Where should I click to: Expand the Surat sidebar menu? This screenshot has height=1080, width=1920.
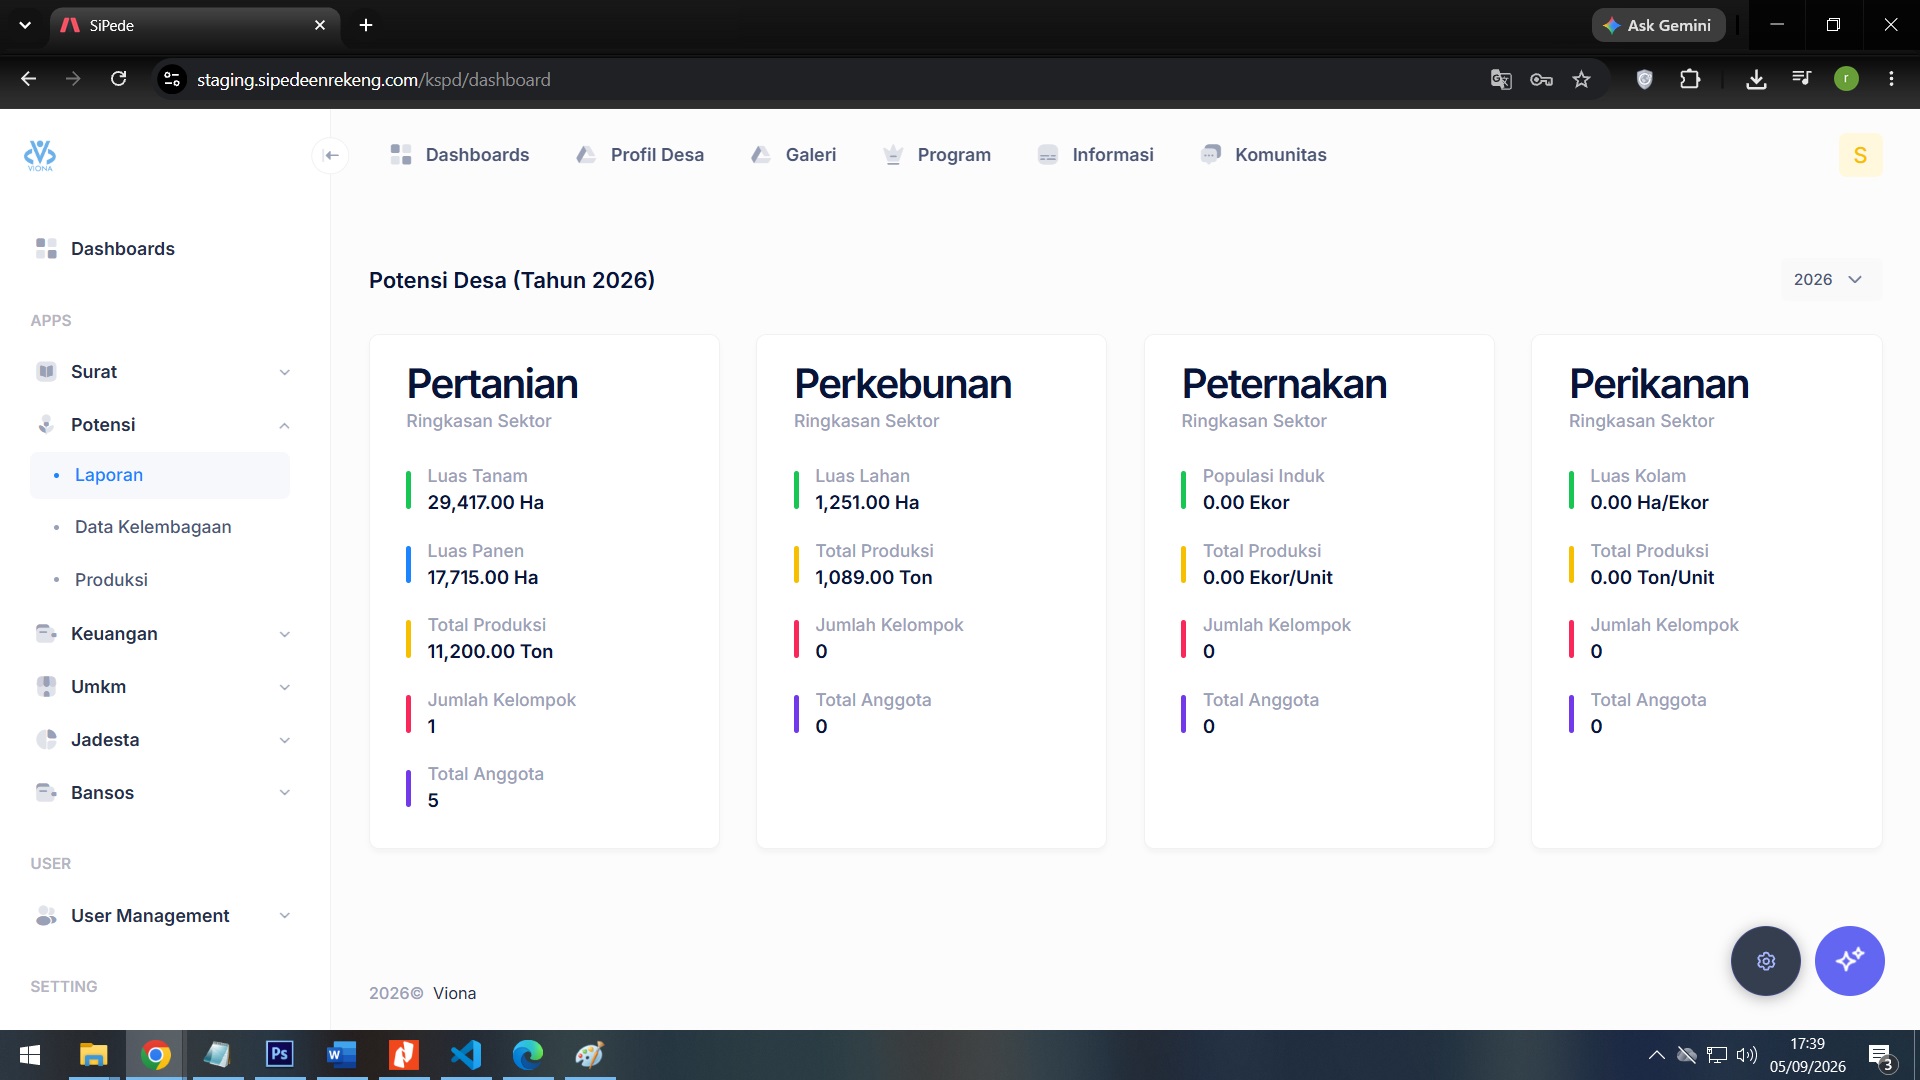coord(160,372)
